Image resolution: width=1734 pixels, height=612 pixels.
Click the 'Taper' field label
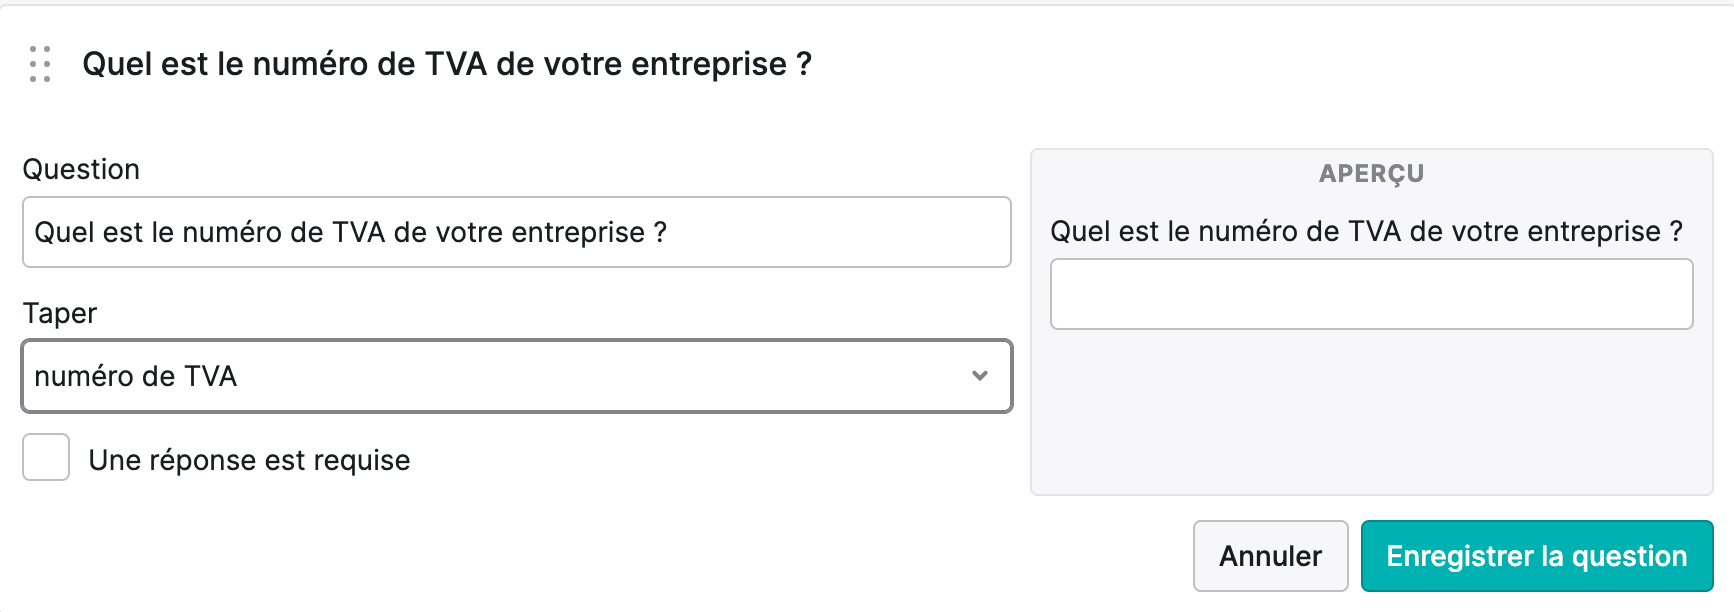pos(60,313)
